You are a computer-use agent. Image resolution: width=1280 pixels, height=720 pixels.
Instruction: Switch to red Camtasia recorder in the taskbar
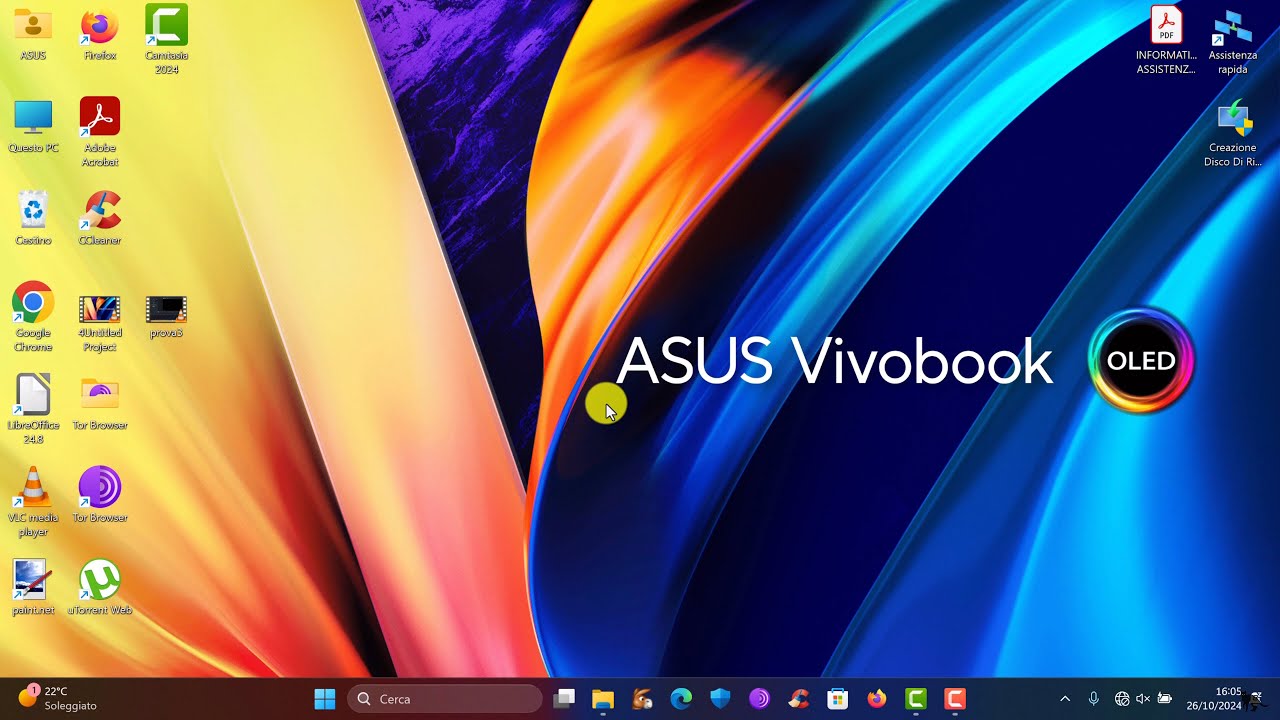[x=955, y=699]
